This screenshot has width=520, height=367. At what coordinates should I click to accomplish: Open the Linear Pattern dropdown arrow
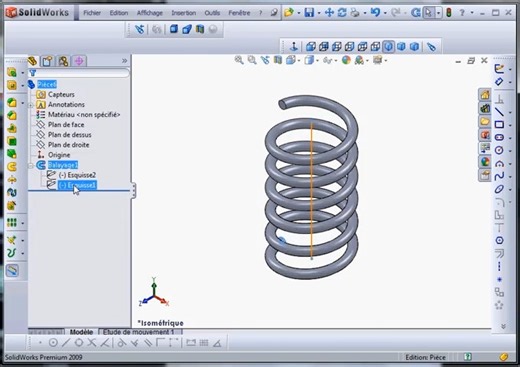(x=22, y=223)
